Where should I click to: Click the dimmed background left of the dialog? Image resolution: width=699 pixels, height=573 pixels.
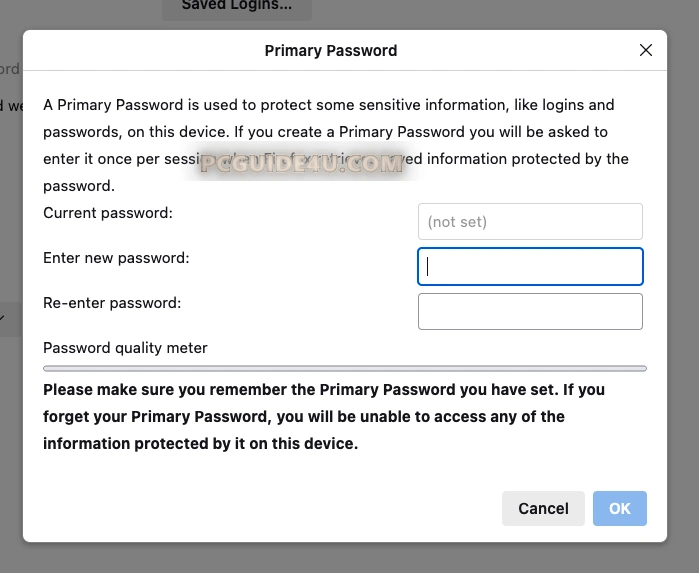tap(10, 450)
